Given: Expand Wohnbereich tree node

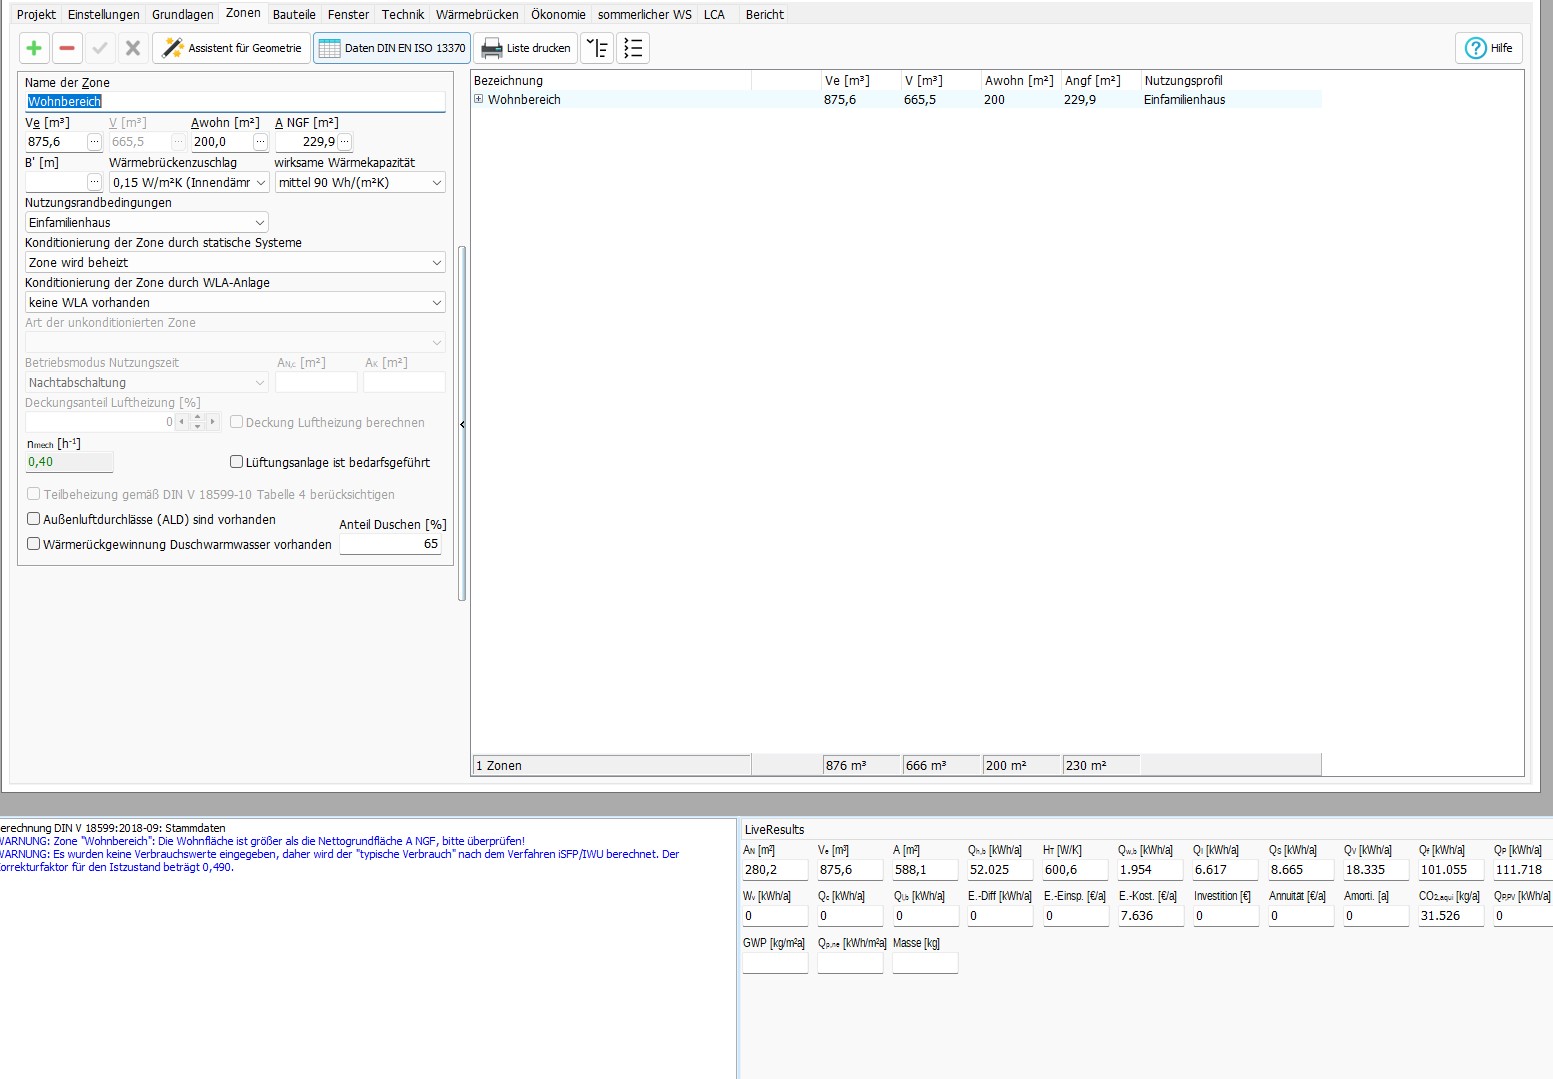Looking at the screenshot, I should (x=479, y=99).
